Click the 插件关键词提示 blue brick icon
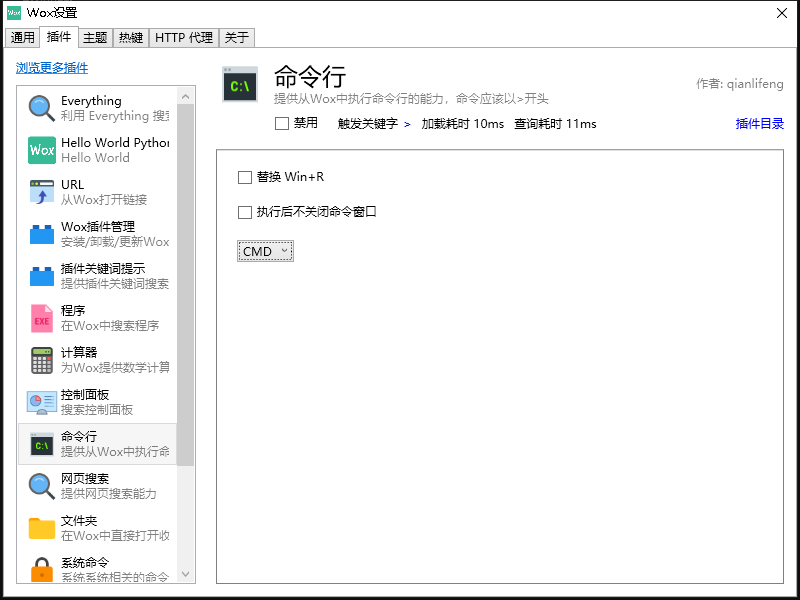Image resolution: width=800 pixels, height=600 pixels. [x=41, y=276]
